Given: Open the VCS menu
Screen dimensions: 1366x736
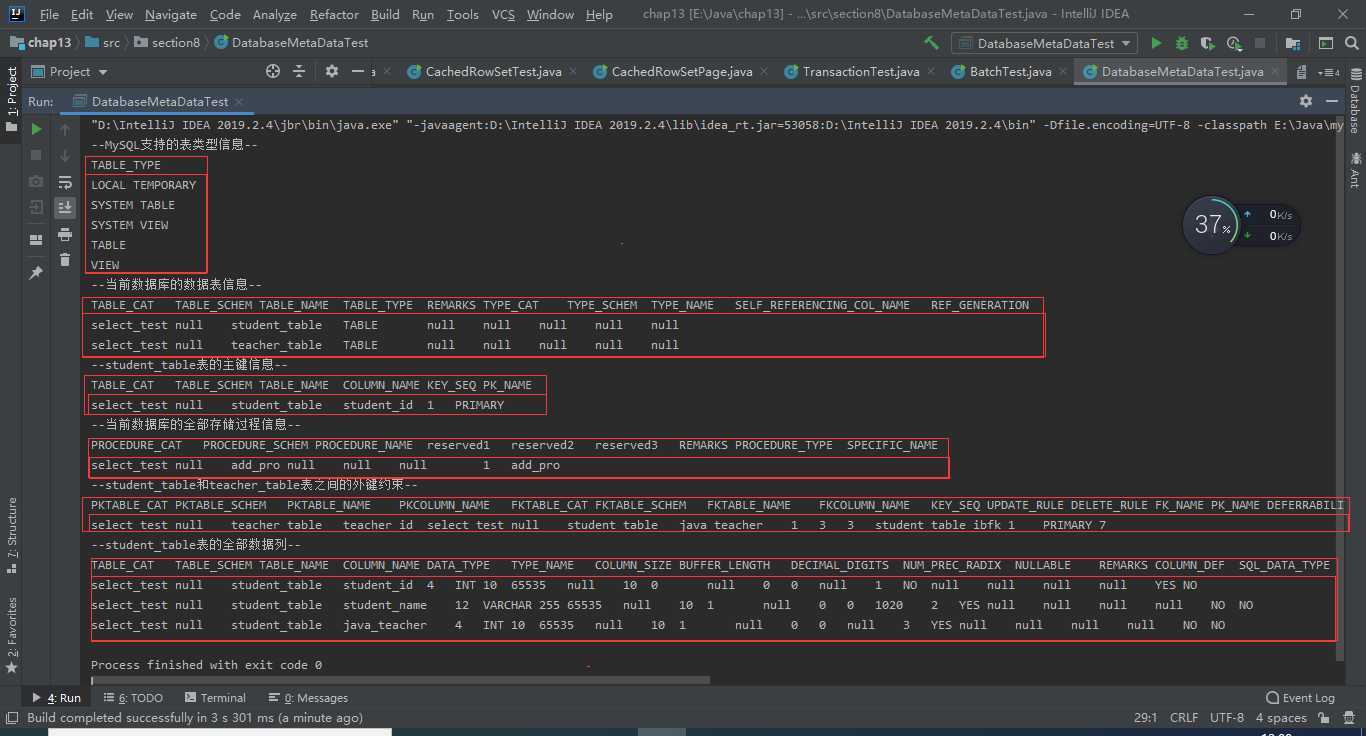Looking at the screenshot, I should 502,15.
